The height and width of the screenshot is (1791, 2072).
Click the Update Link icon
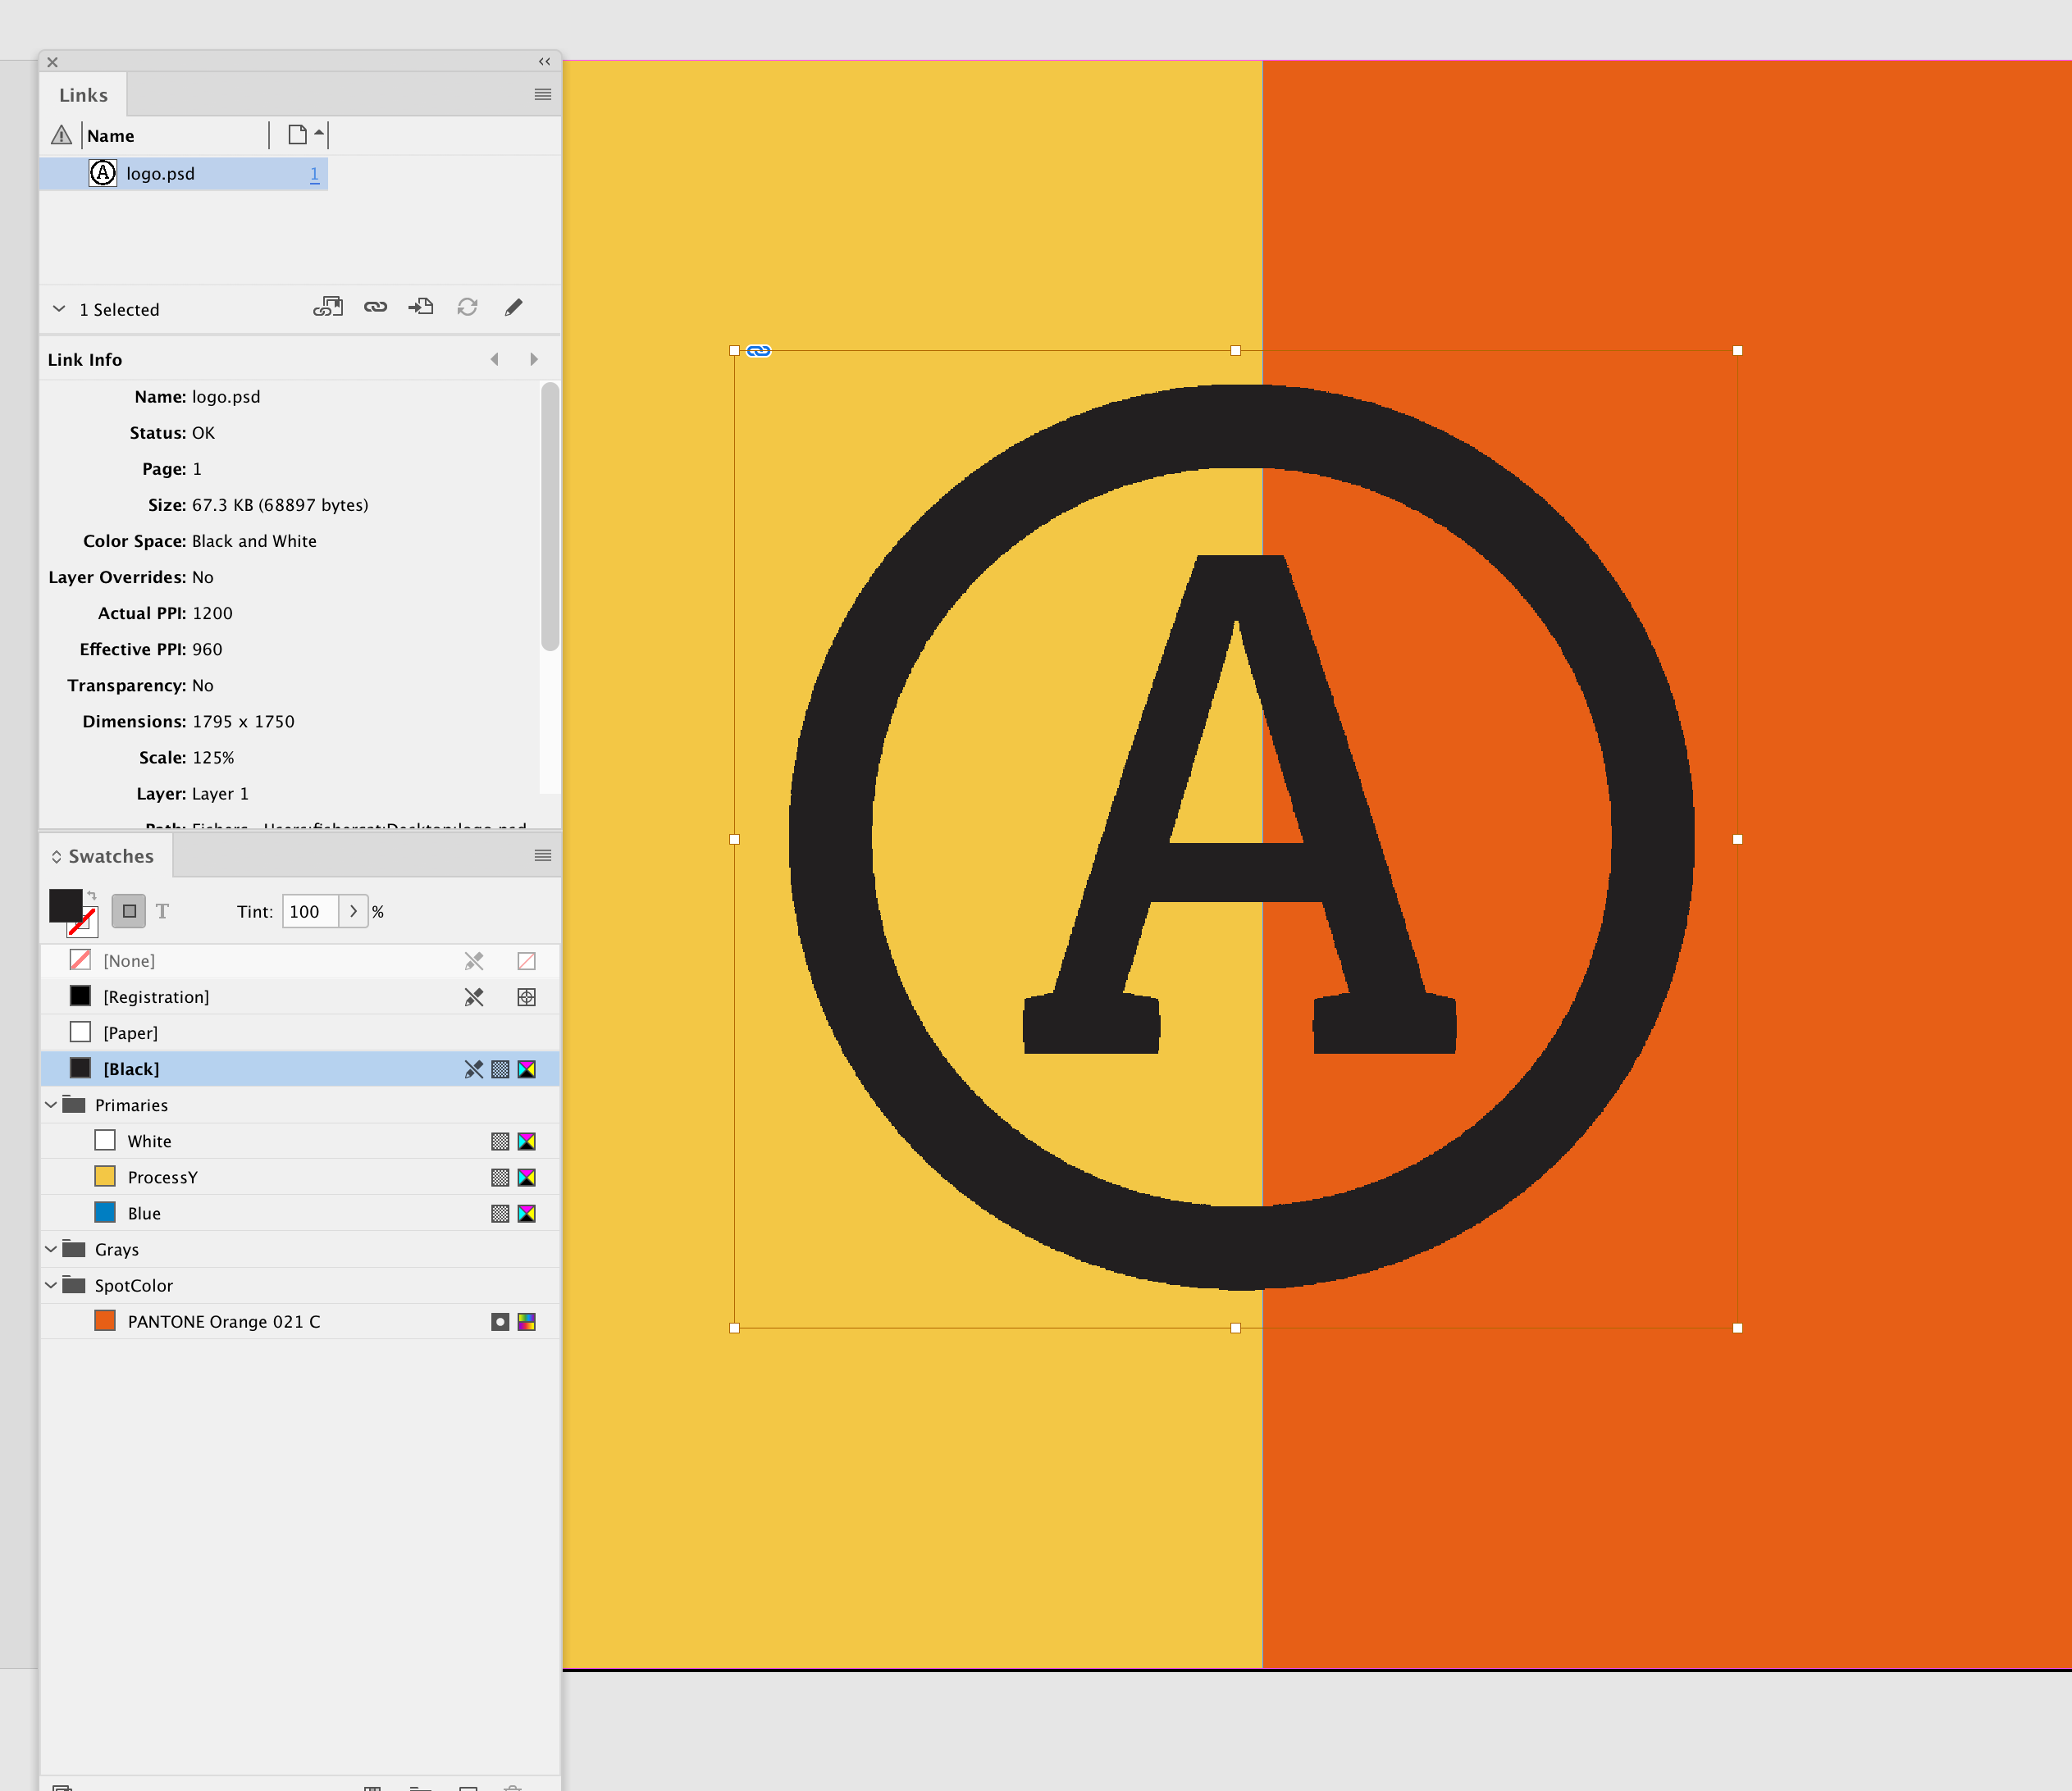point(467,308)
